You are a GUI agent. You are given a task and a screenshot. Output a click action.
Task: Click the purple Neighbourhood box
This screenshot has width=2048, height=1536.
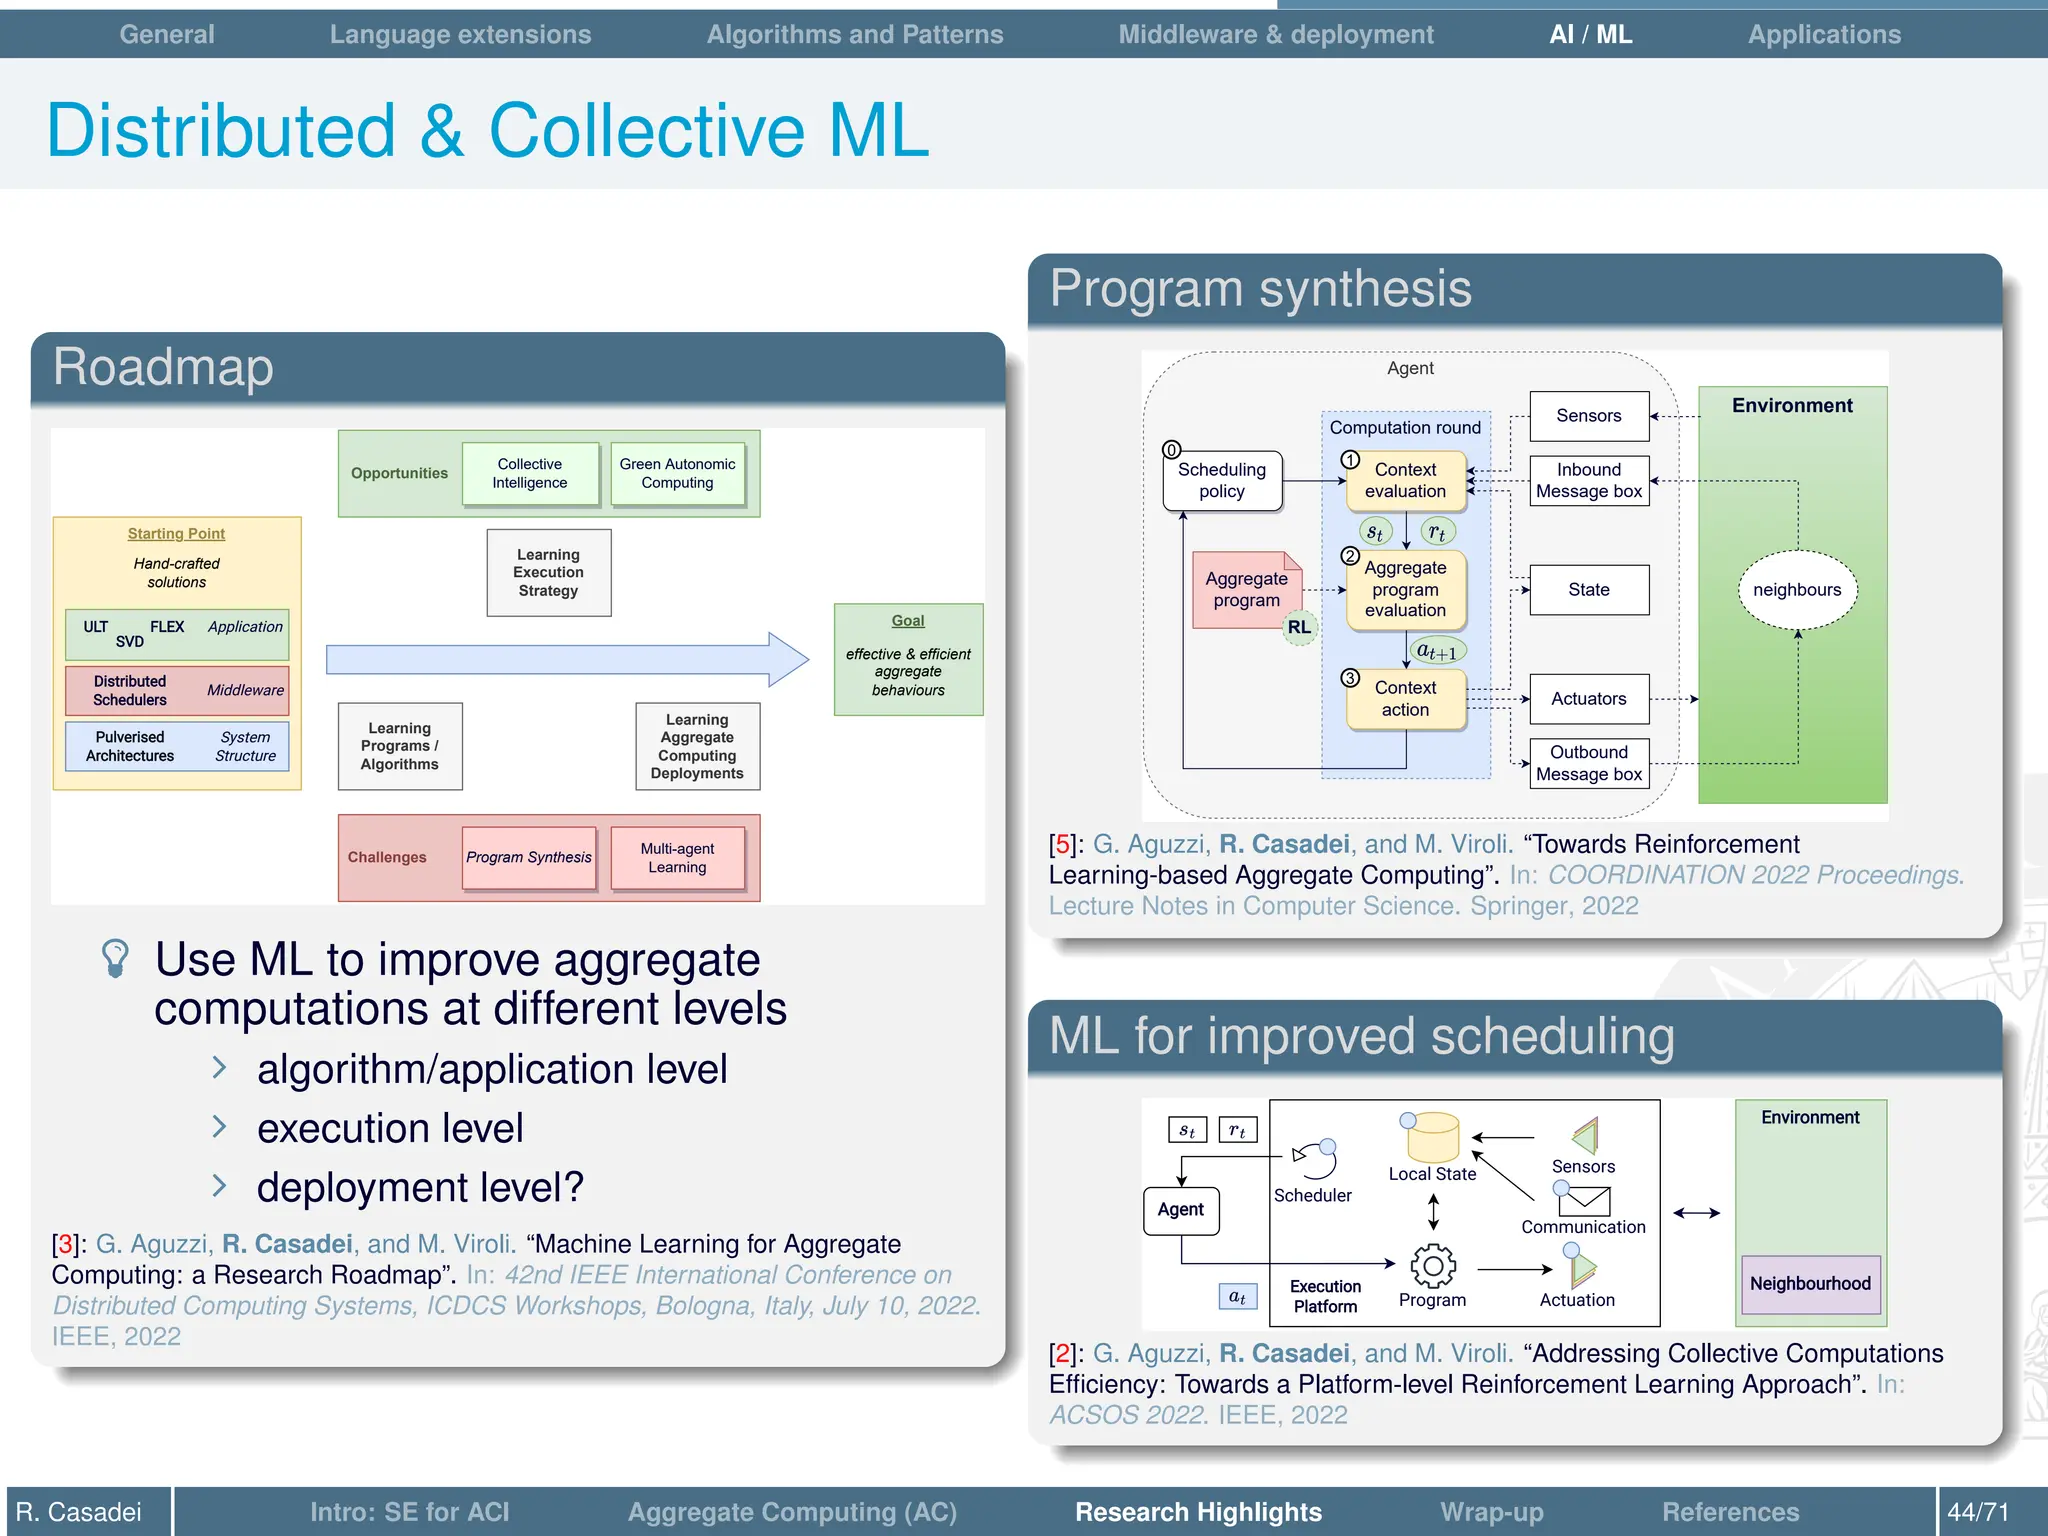(1809, 1283)
